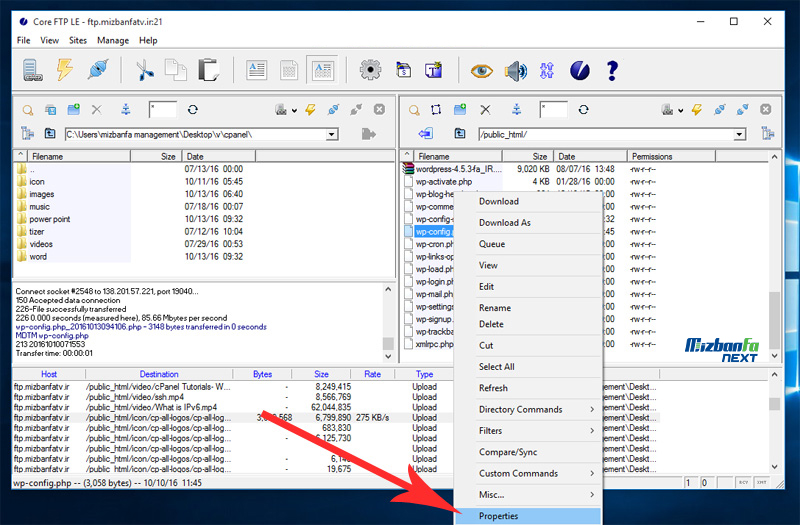Sort the queue by Destination column
This screenshot has width=800, height=525.
click(x=159, y=374)
